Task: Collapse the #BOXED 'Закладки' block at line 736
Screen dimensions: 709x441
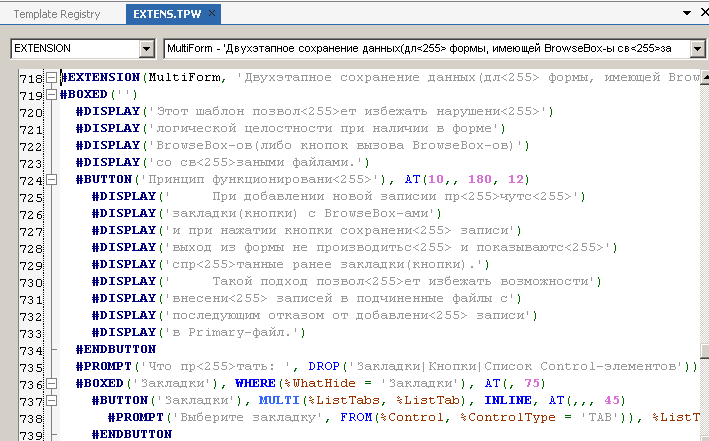Action: point(51,384)
